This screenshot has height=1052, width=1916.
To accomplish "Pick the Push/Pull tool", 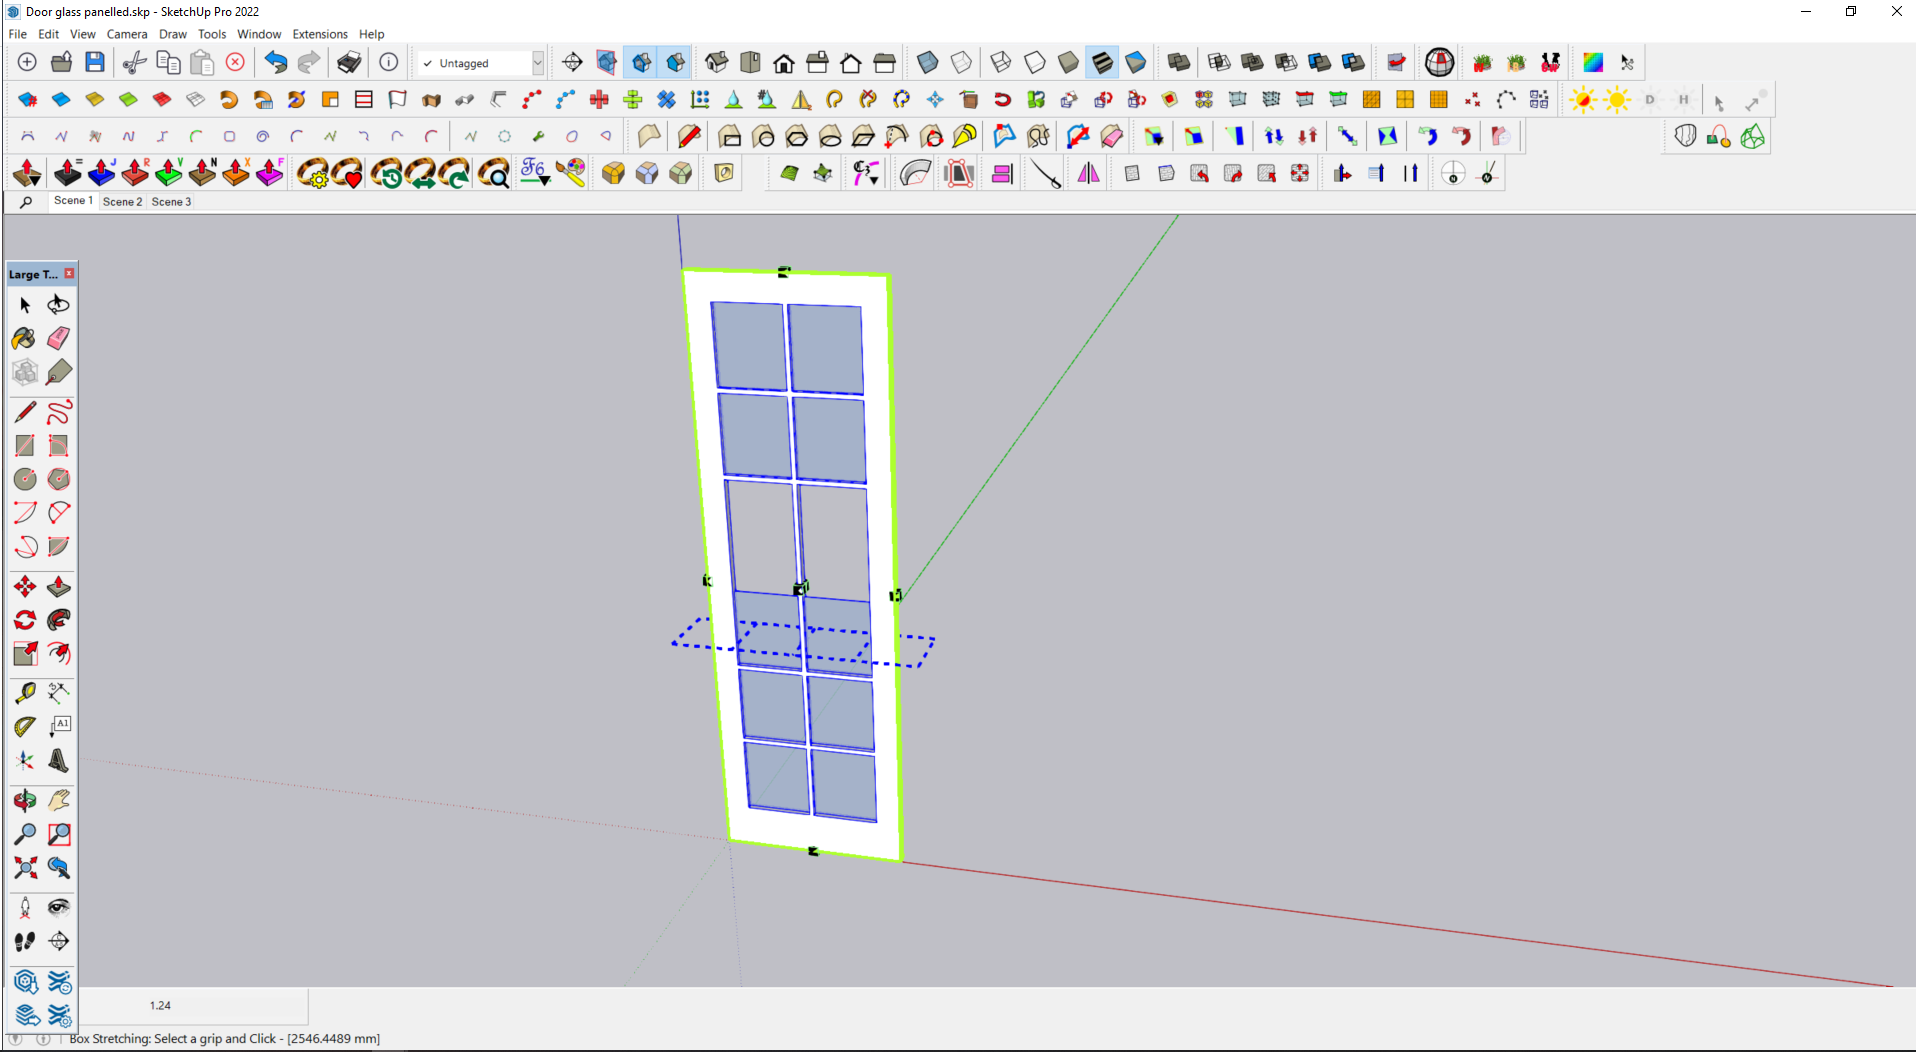I will pyautogui.click(x=59, y=586).
